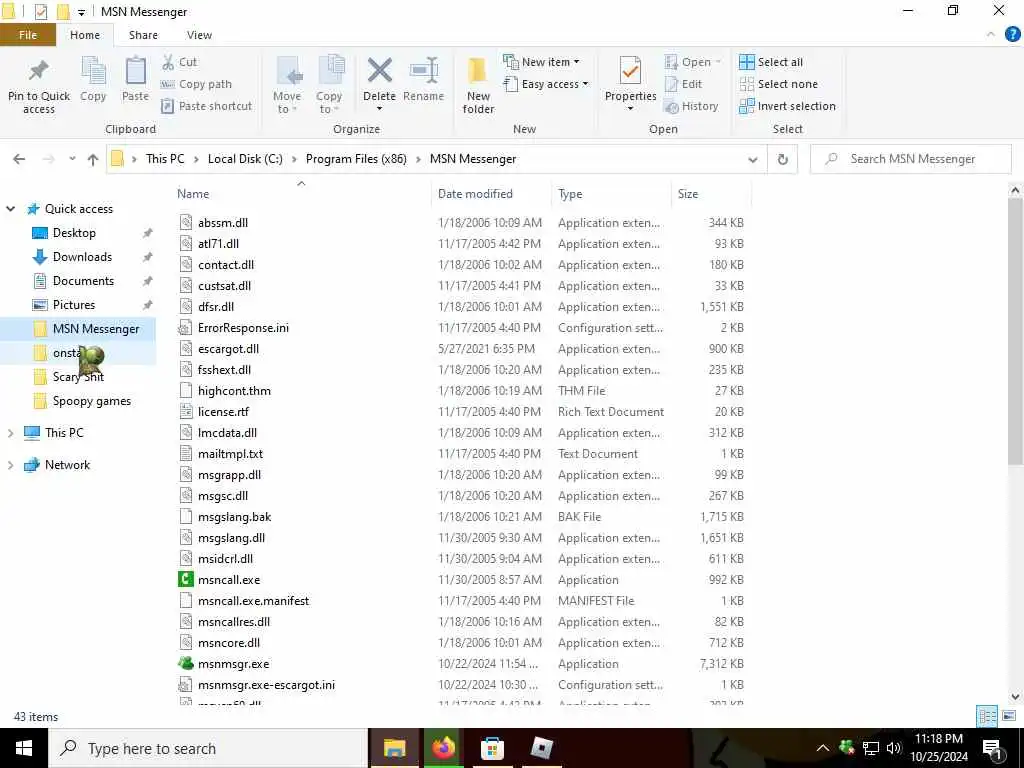The image size is (1024, 768).
Task: Create a New folder from ribbon
Action: click(478, 85)
